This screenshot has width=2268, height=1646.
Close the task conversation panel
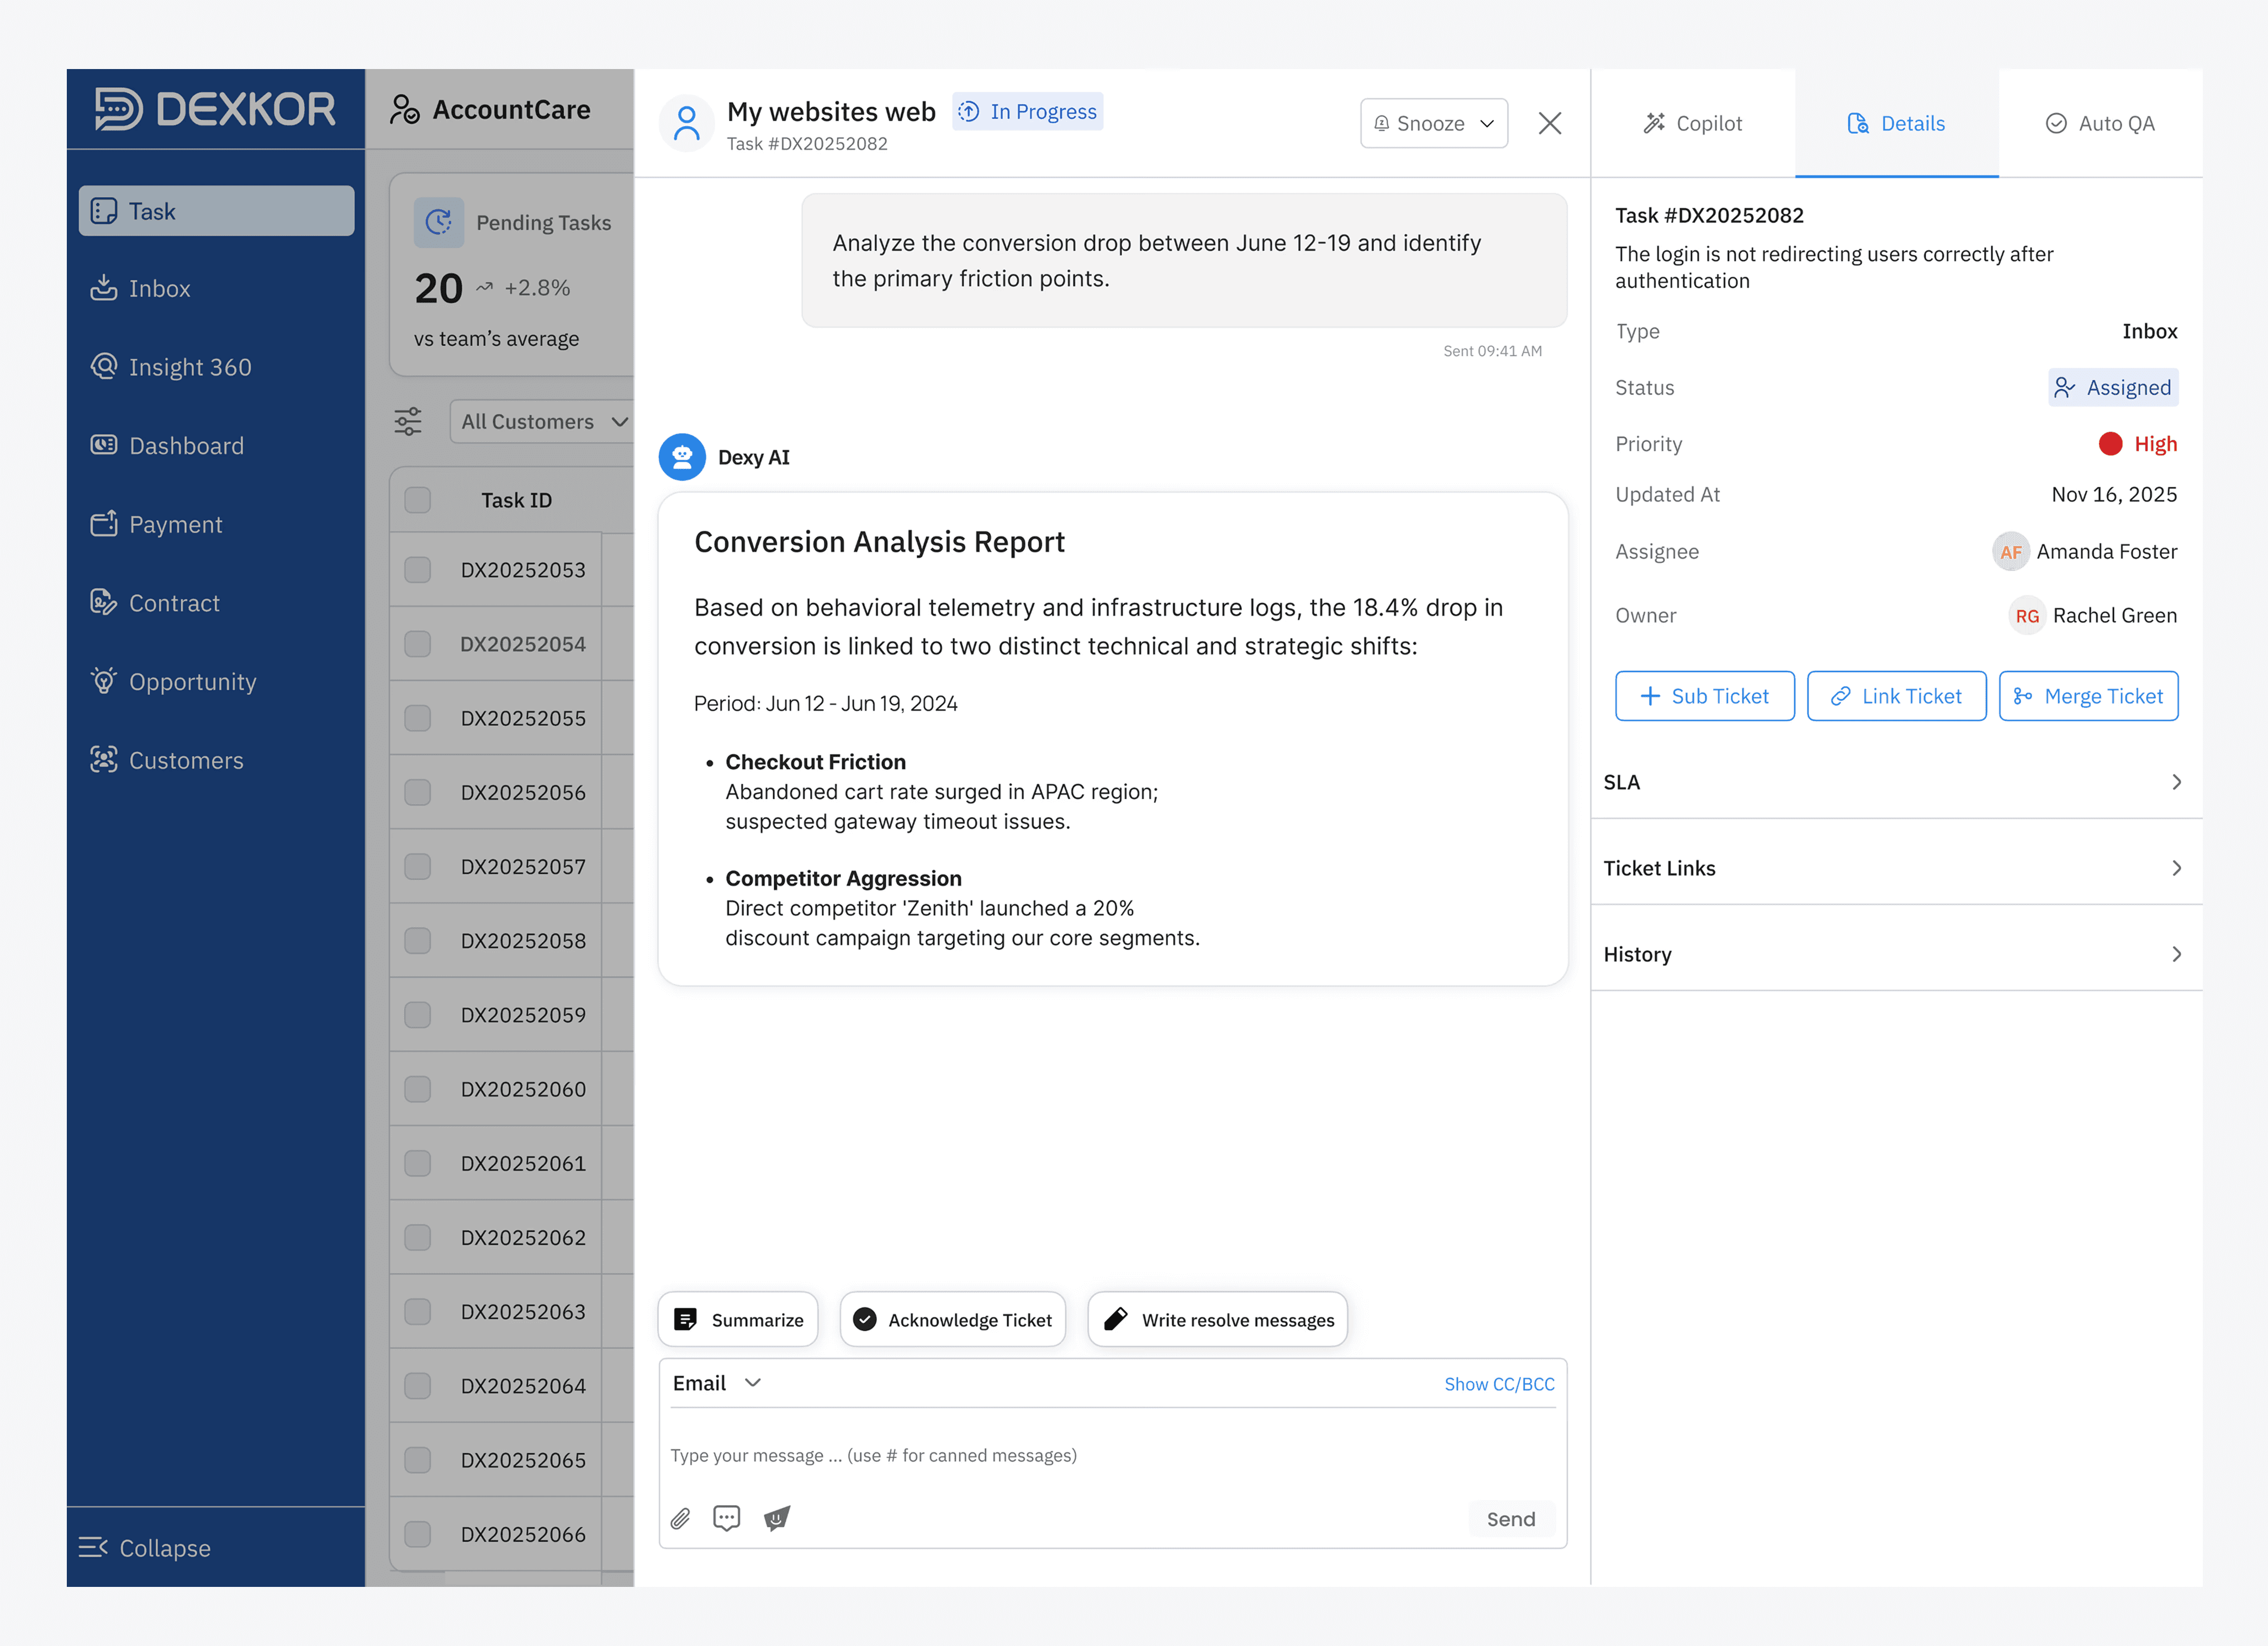1549,123
